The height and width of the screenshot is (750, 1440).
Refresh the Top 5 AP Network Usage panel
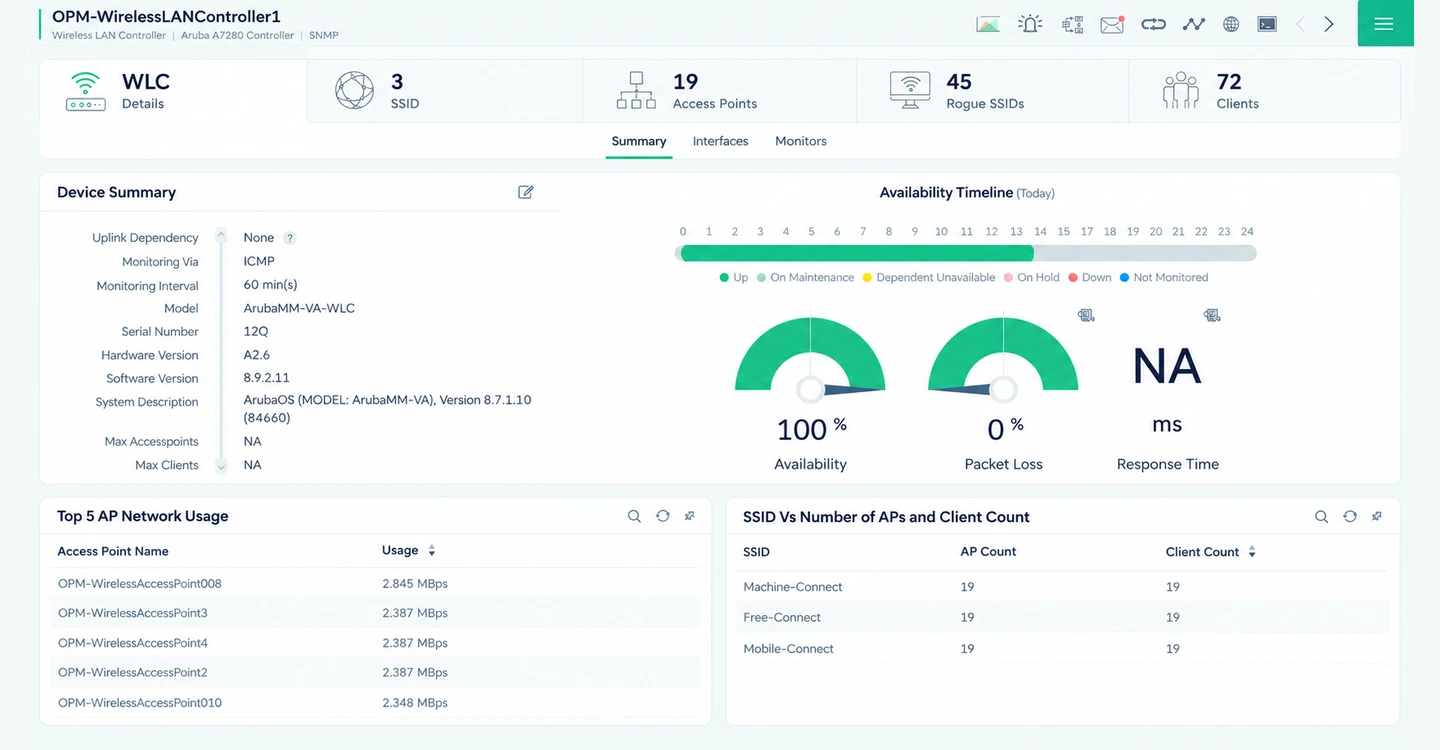(662, 516)
